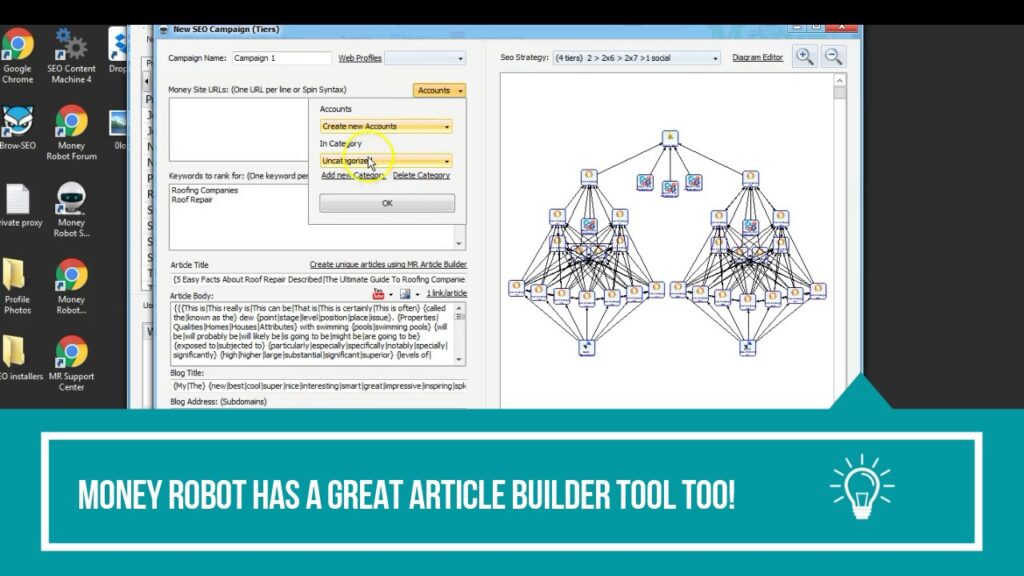Viewport: 1024px width, 576px height.
Task: Click the diagram panel vertical scrollbar
Action: coord(840,242)
